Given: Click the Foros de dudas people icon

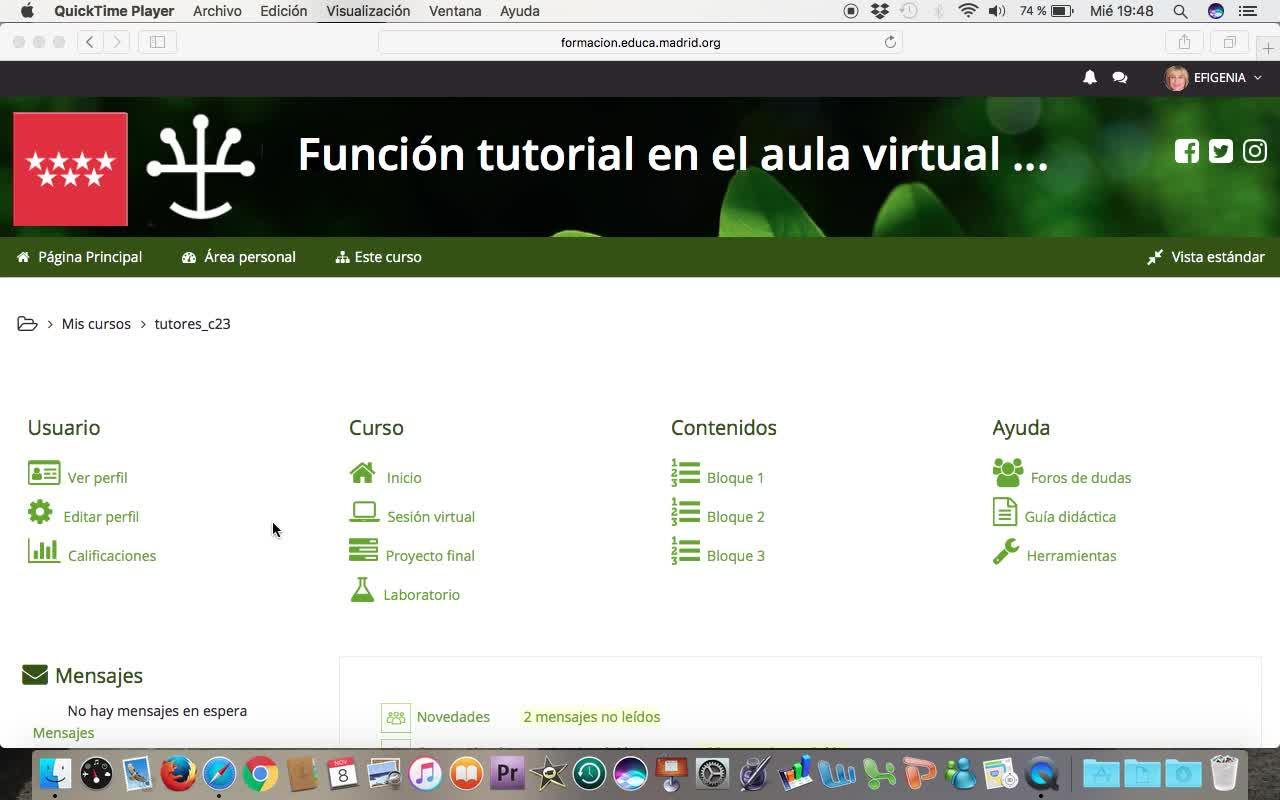Looking at the screenshot, I should click(1008, 473).
